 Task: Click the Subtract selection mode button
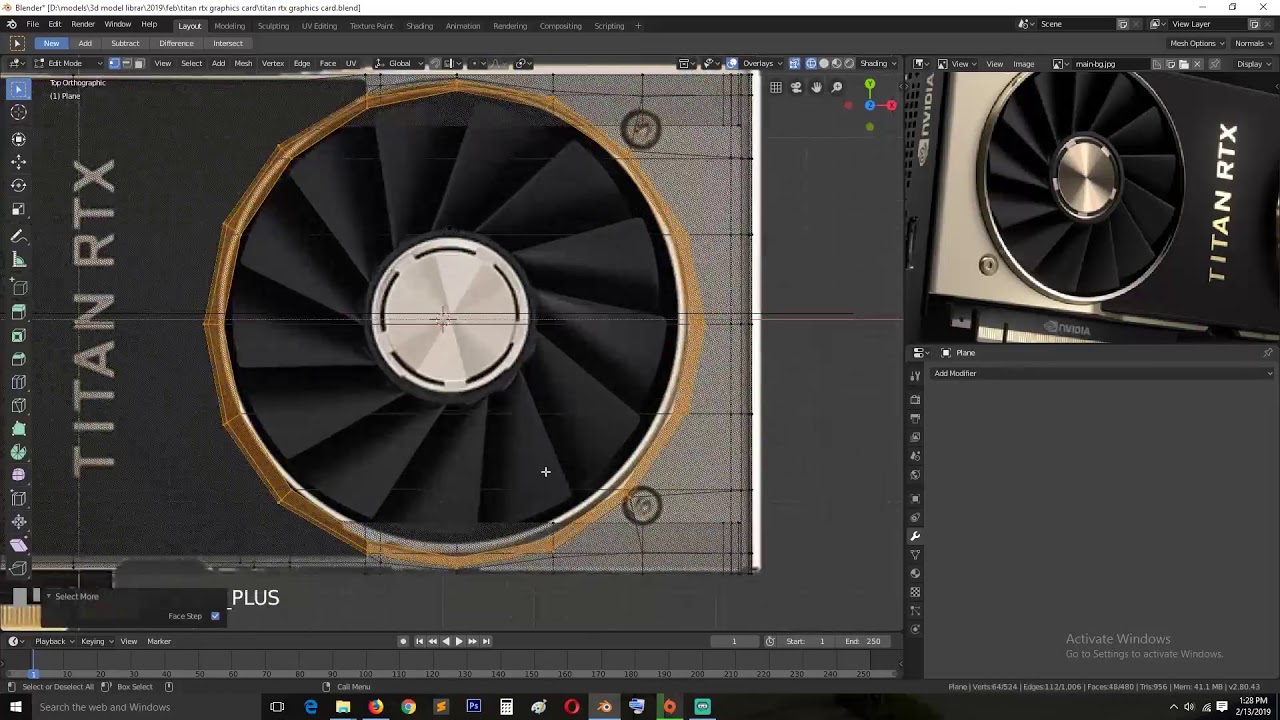(x=125, y=43)
